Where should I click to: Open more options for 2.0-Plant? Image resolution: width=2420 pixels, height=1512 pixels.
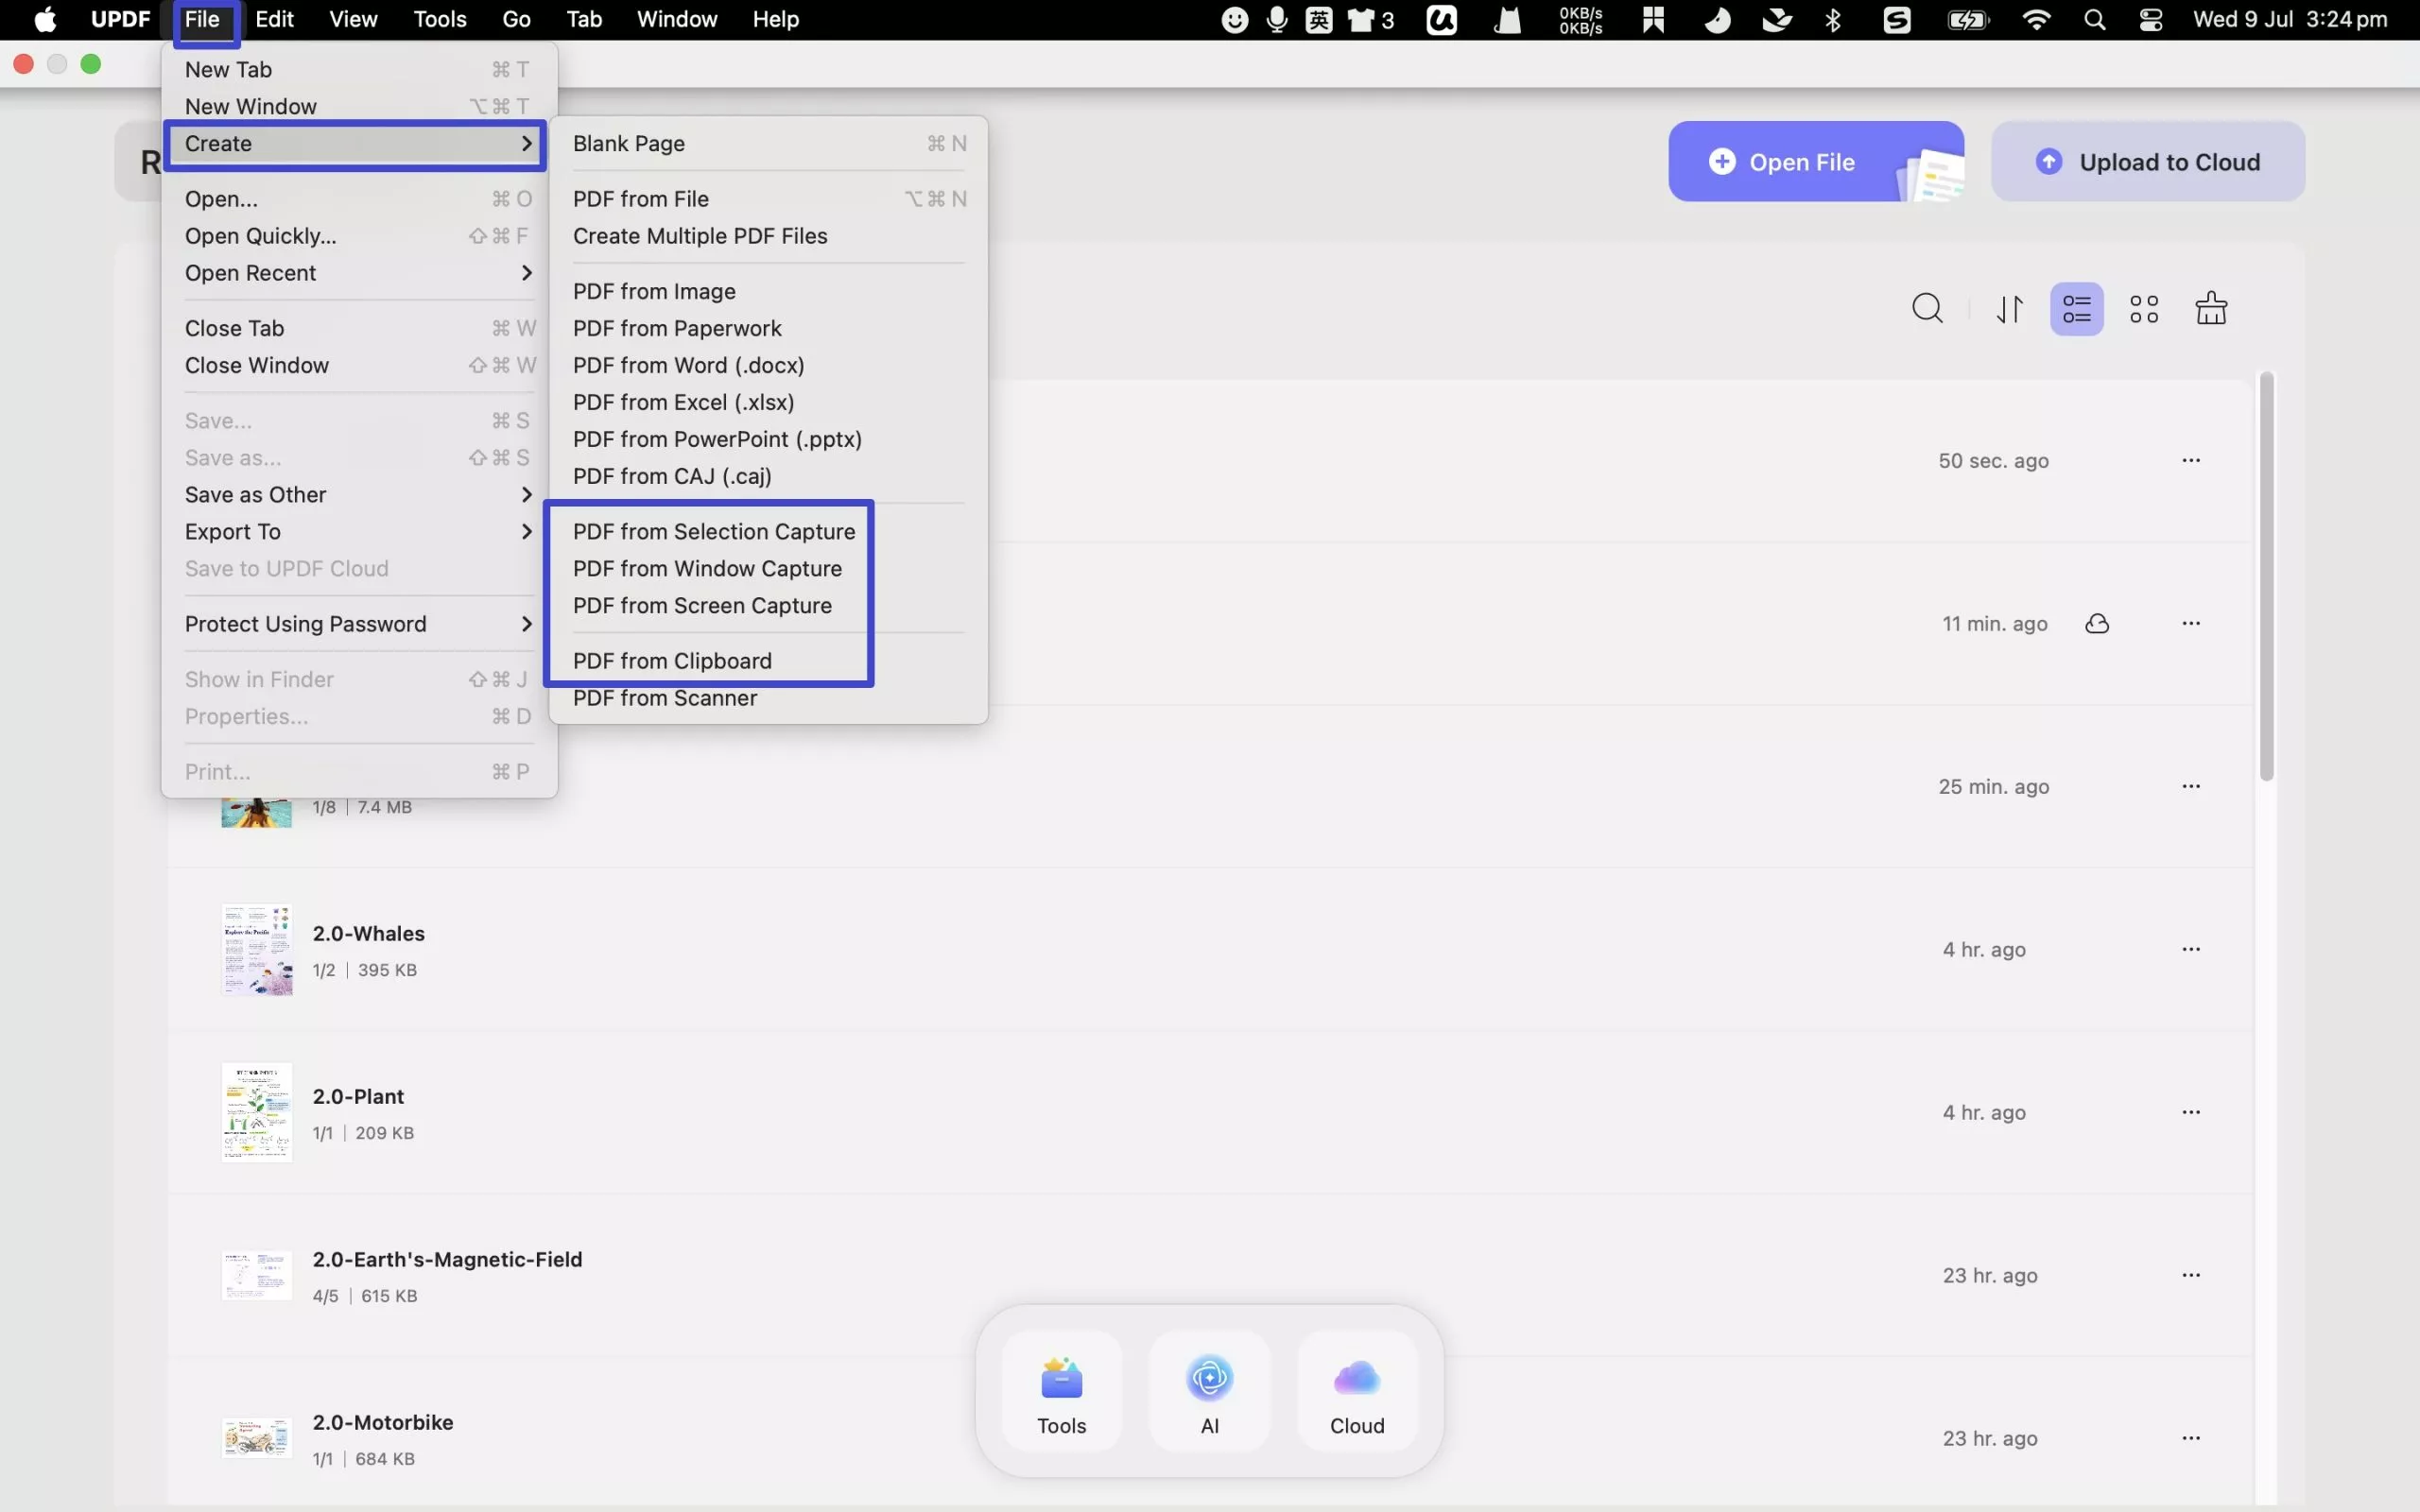pyautogui.click(x=2190, y=1112)
